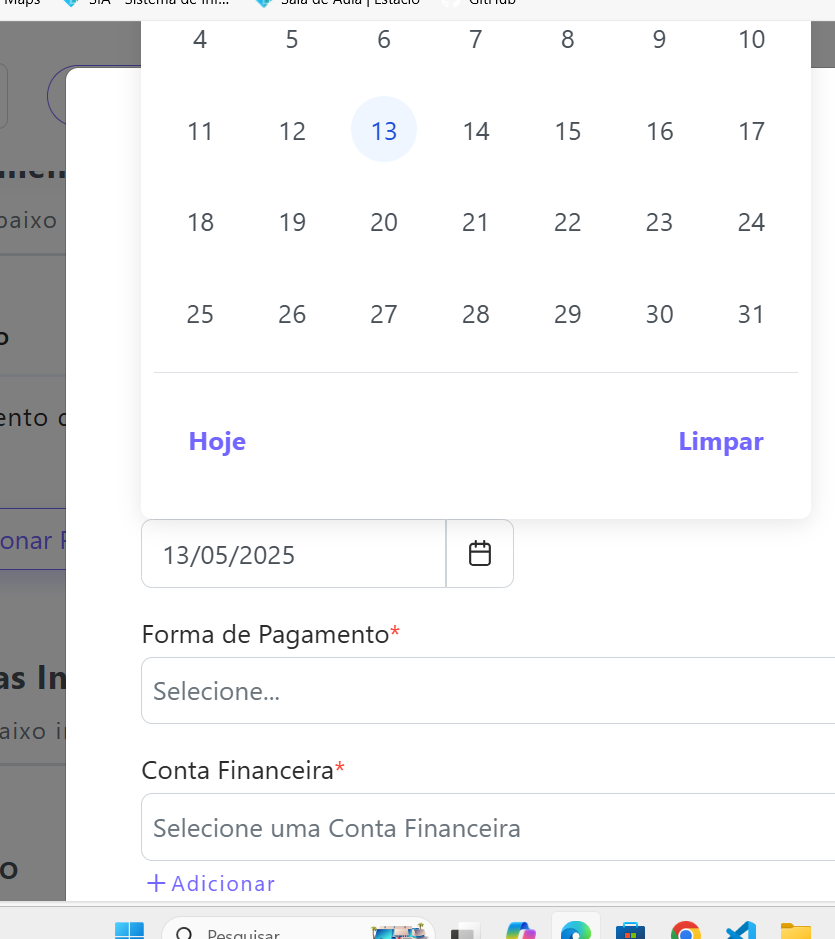This screenshot has height=939, width=835.
Task: Expand the Forma de Pagamento dropdown
Action: (488, 691)
